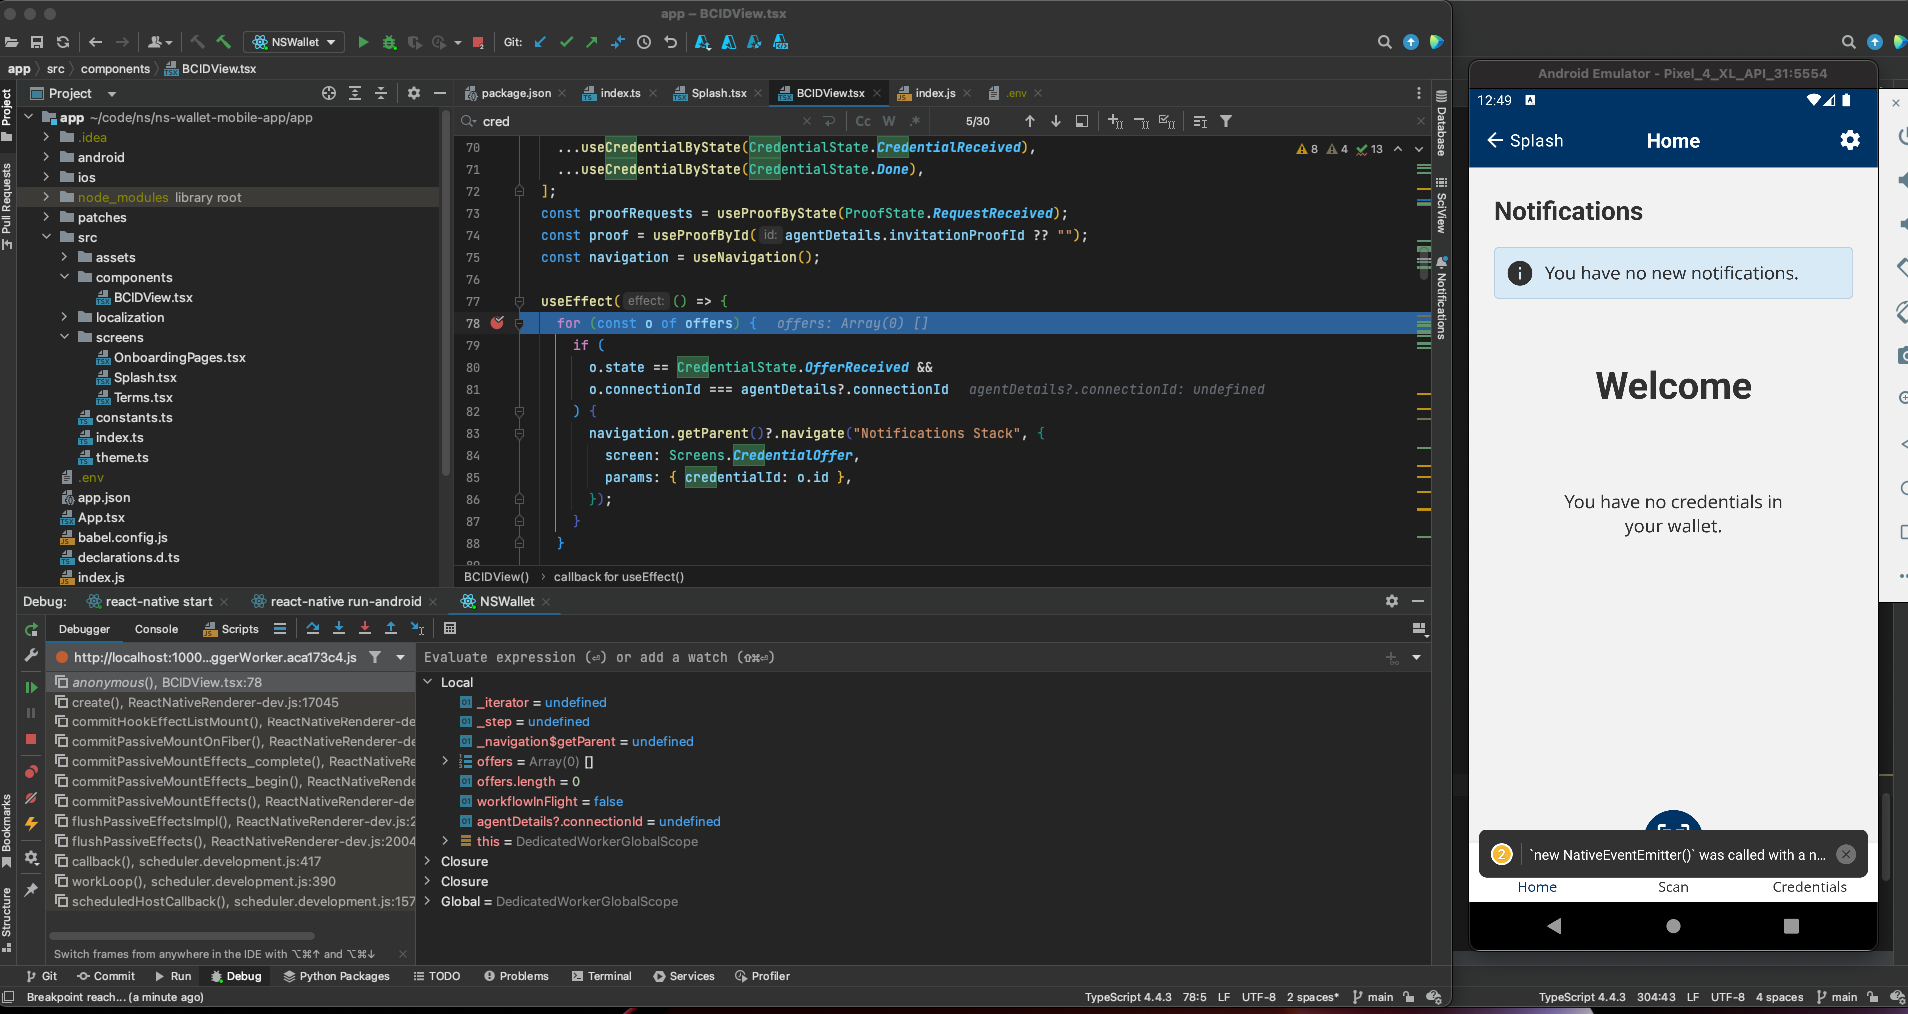1908x1014 pixels.
Task: Toggle Match Case (Cc) in search bar
Action: [x=863, y=121]
